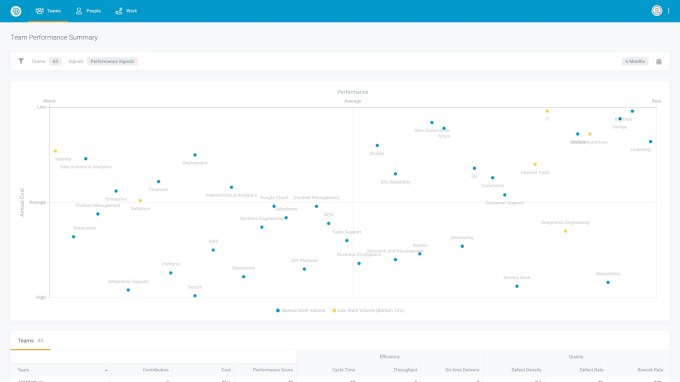Sort by the Rework Rate column header
680x382 pixels.
650,370
